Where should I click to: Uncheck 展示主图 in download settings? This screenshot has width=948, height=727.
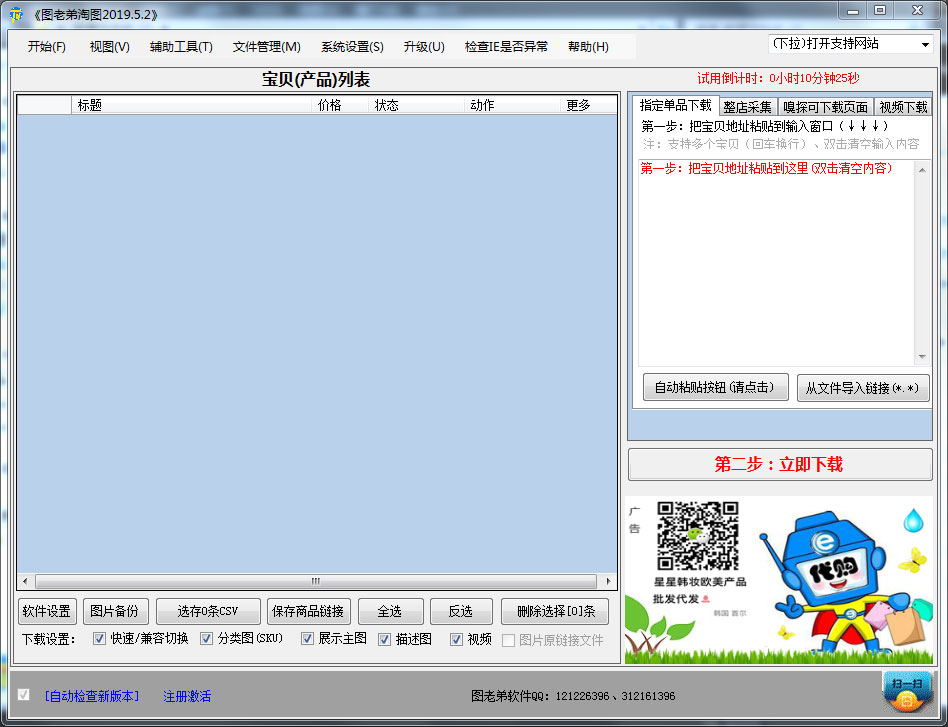coord(307,639)
